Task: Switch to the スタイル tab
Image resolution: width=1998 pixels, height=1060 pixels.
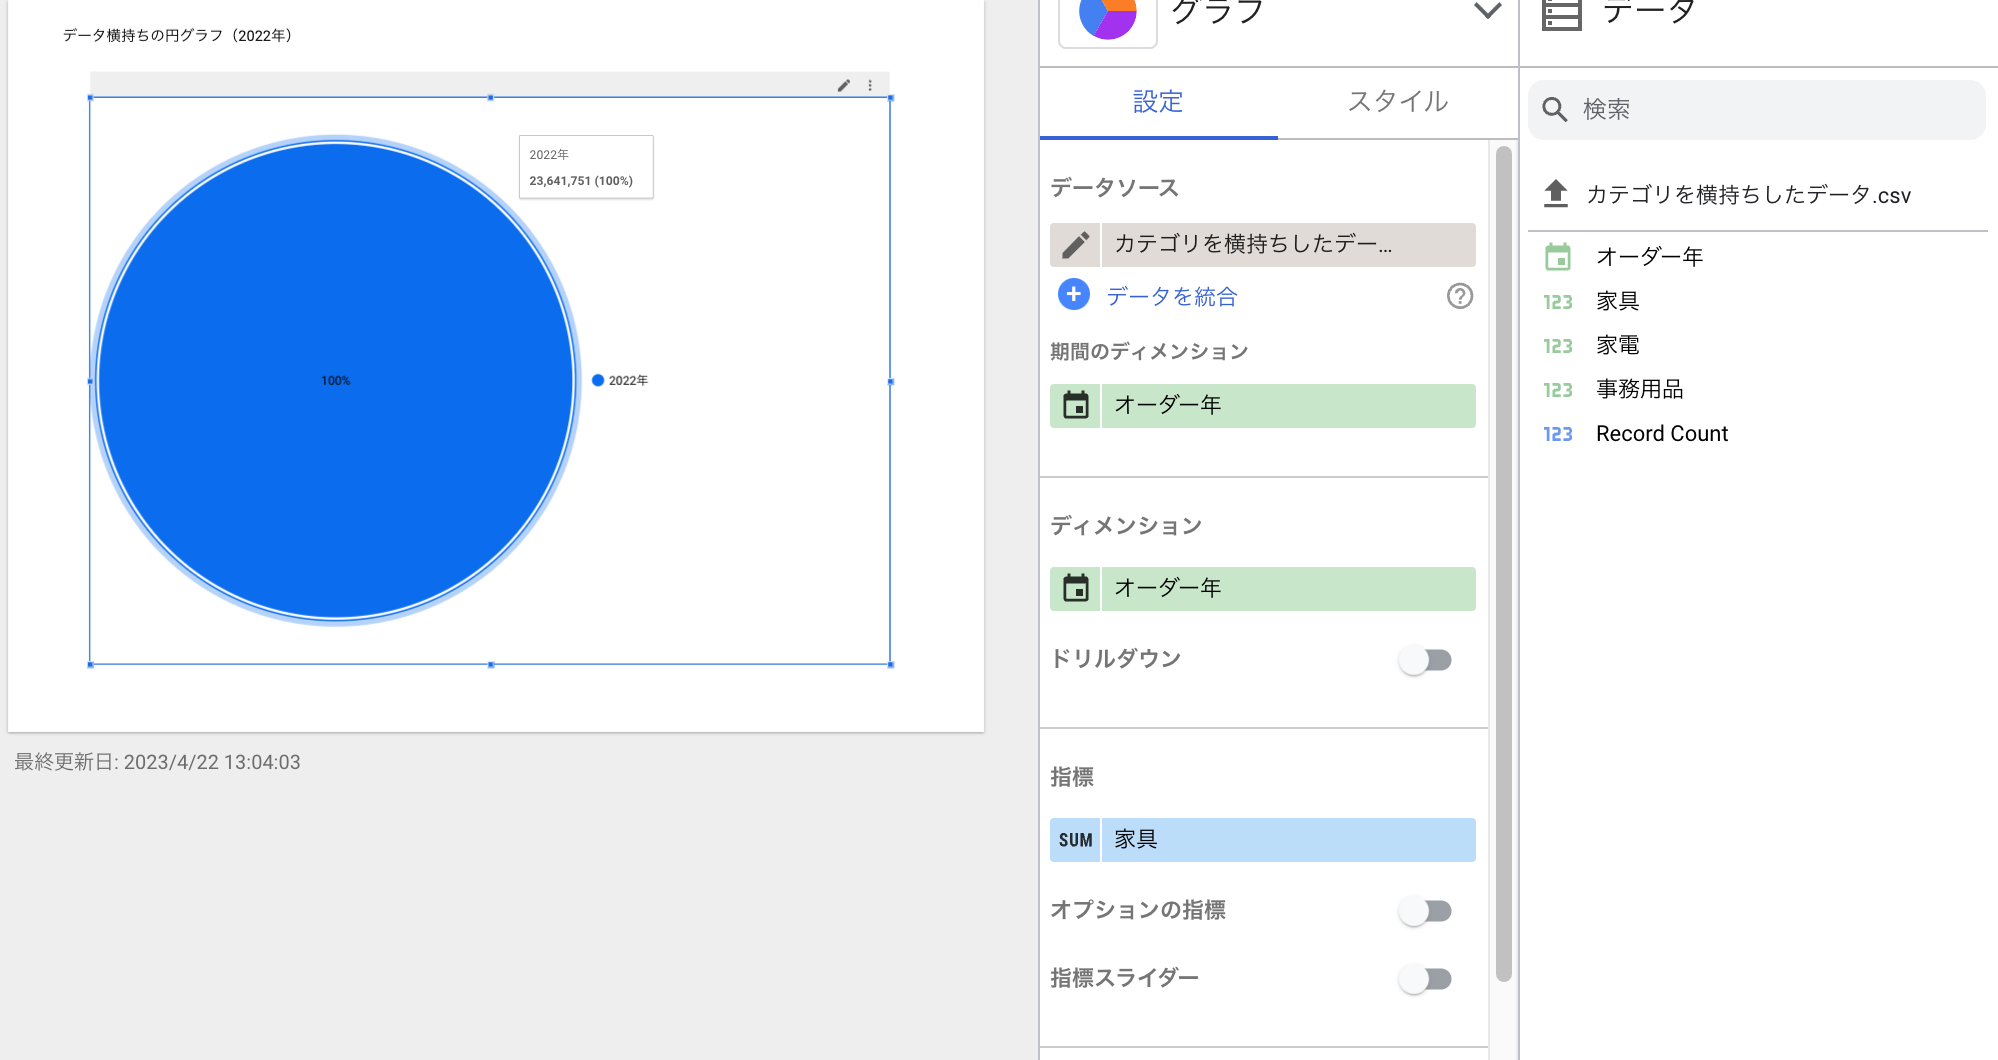Action: coord(1397,102)
